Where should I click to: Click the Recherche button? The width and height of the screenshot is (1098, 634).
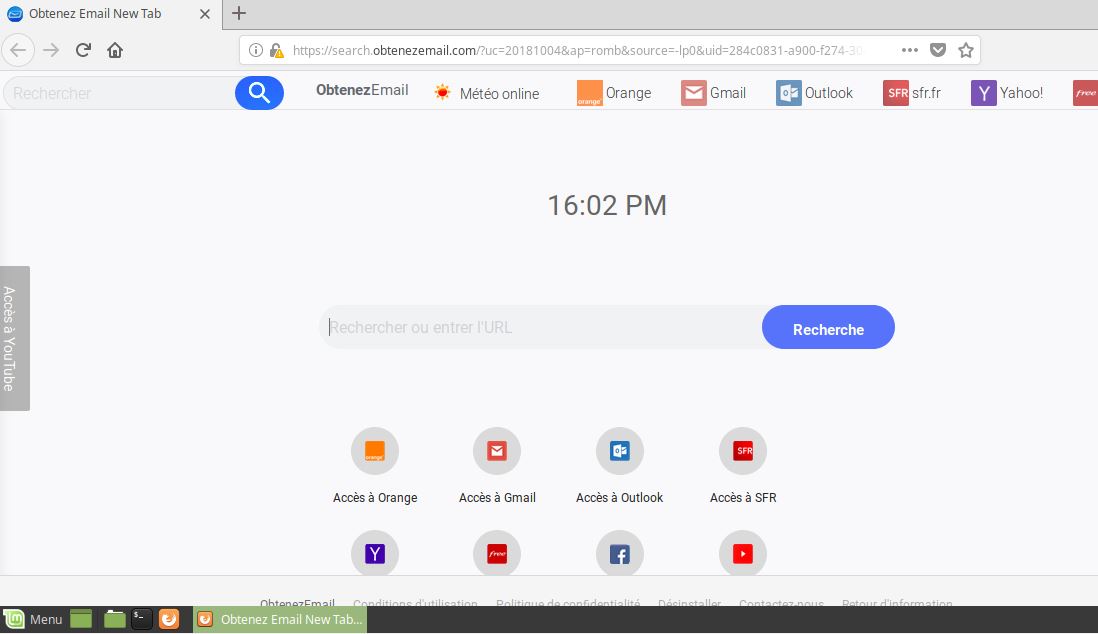(x=828, y=327)
